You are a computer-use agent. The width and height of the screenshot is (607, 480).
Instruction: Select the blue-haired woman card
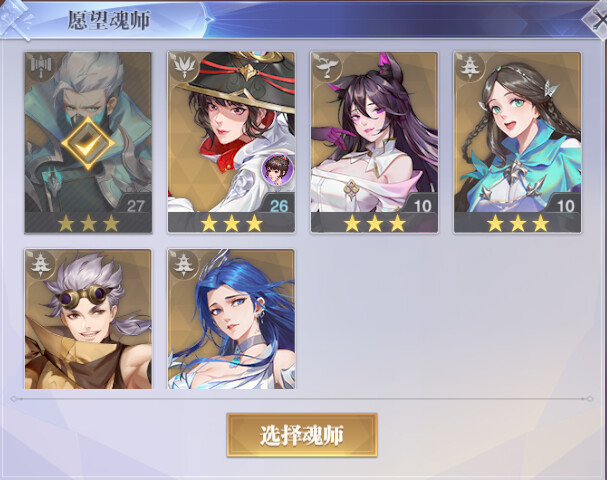pos(231,319)
